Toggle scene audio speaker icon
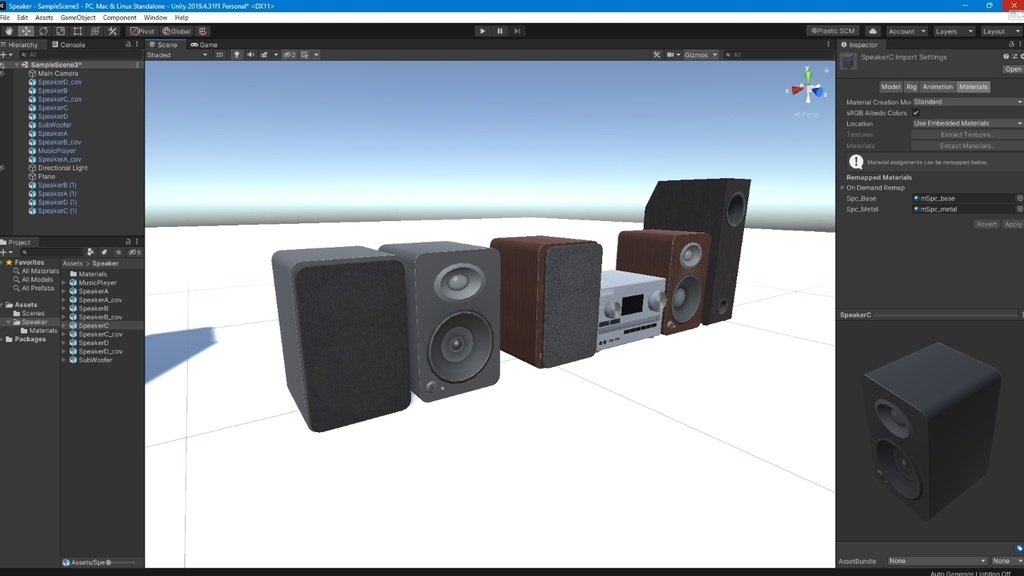Viewport: 1024px width, 576px height. click(x=251, y=55)
